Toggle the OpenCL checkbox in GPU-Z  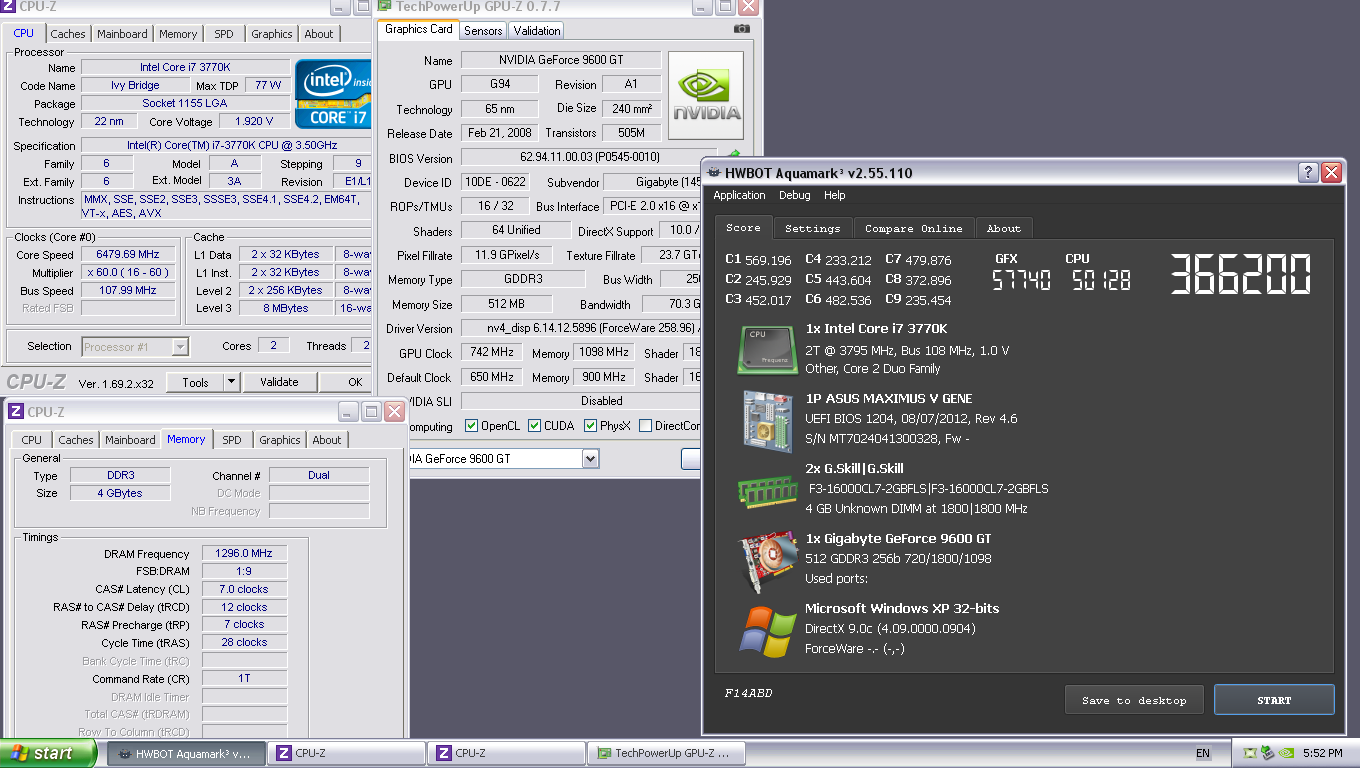pyautogui.click(x=472, y=426)
